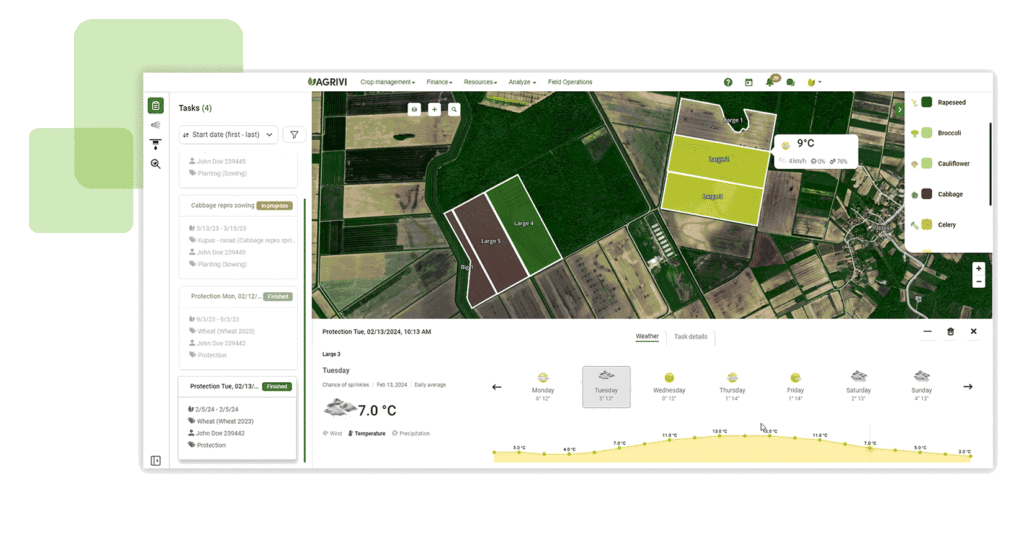Screen dimensions: 1024x541
Task: Click the AGRIVI logo
Action: (x=327, y=82)
